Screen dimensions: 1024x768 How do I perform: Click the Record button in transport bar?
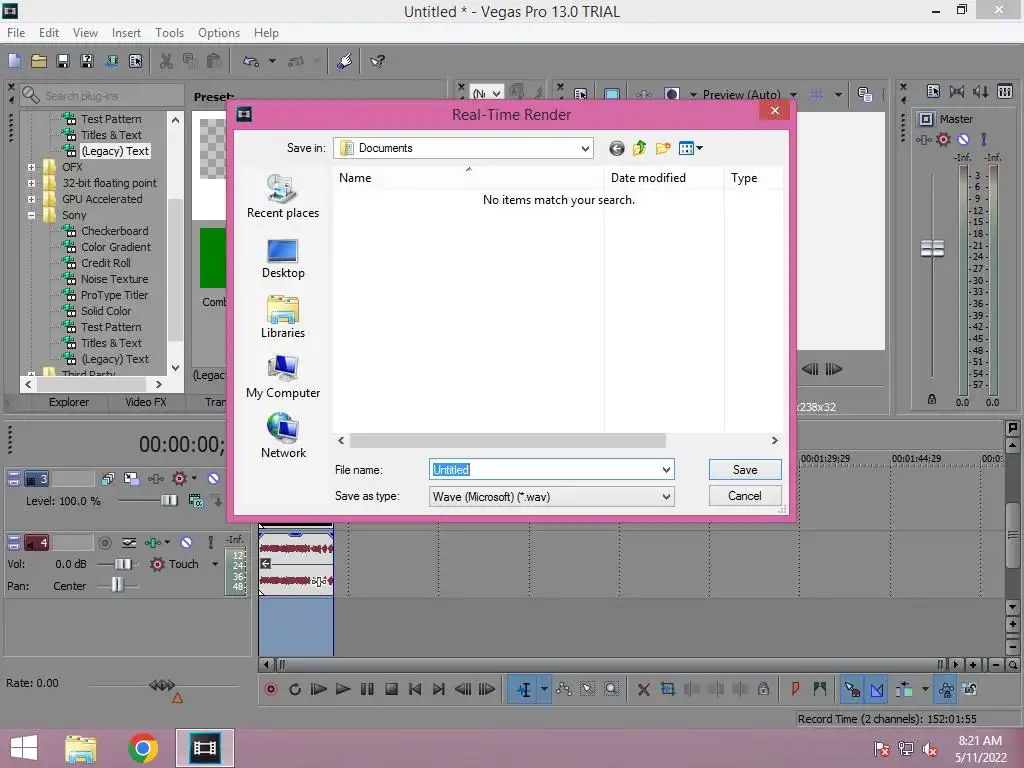click(x=270, y=689)
